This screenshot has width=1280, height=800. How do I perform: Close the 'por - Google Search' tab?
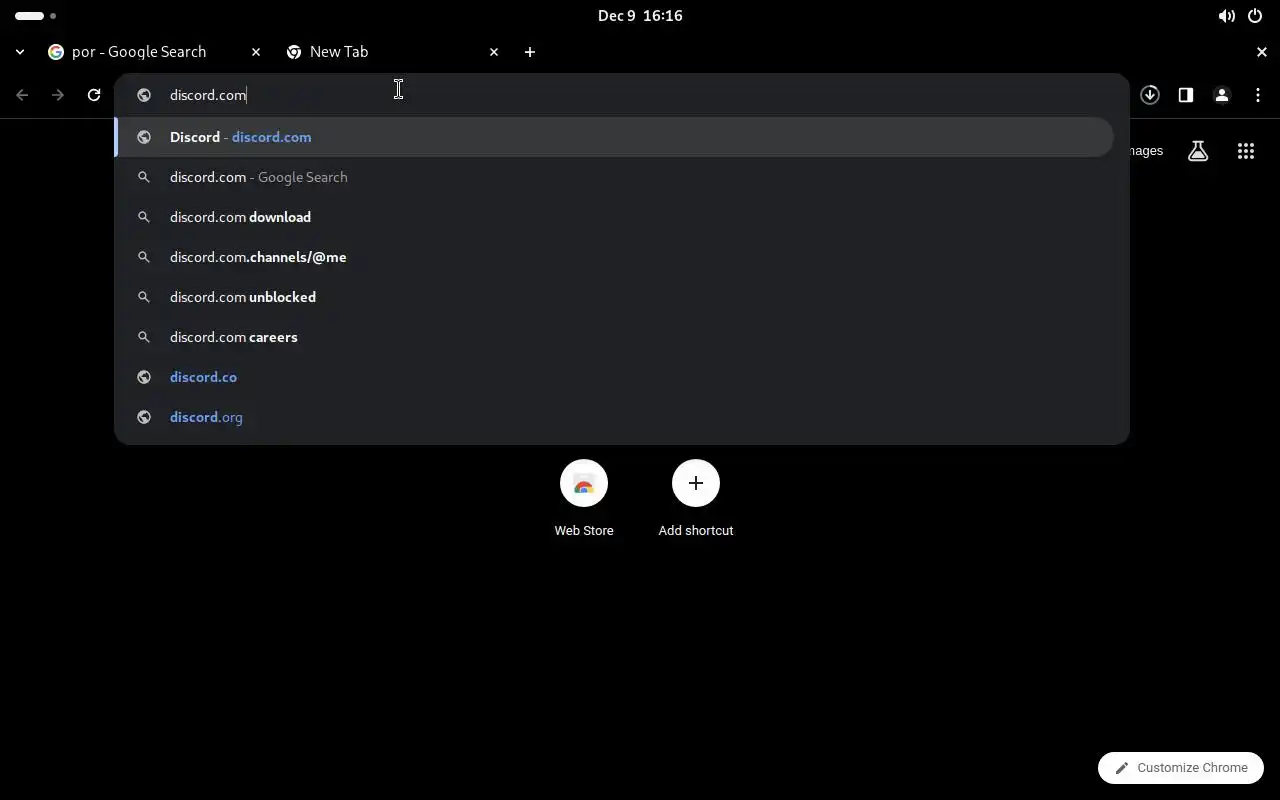256,52
